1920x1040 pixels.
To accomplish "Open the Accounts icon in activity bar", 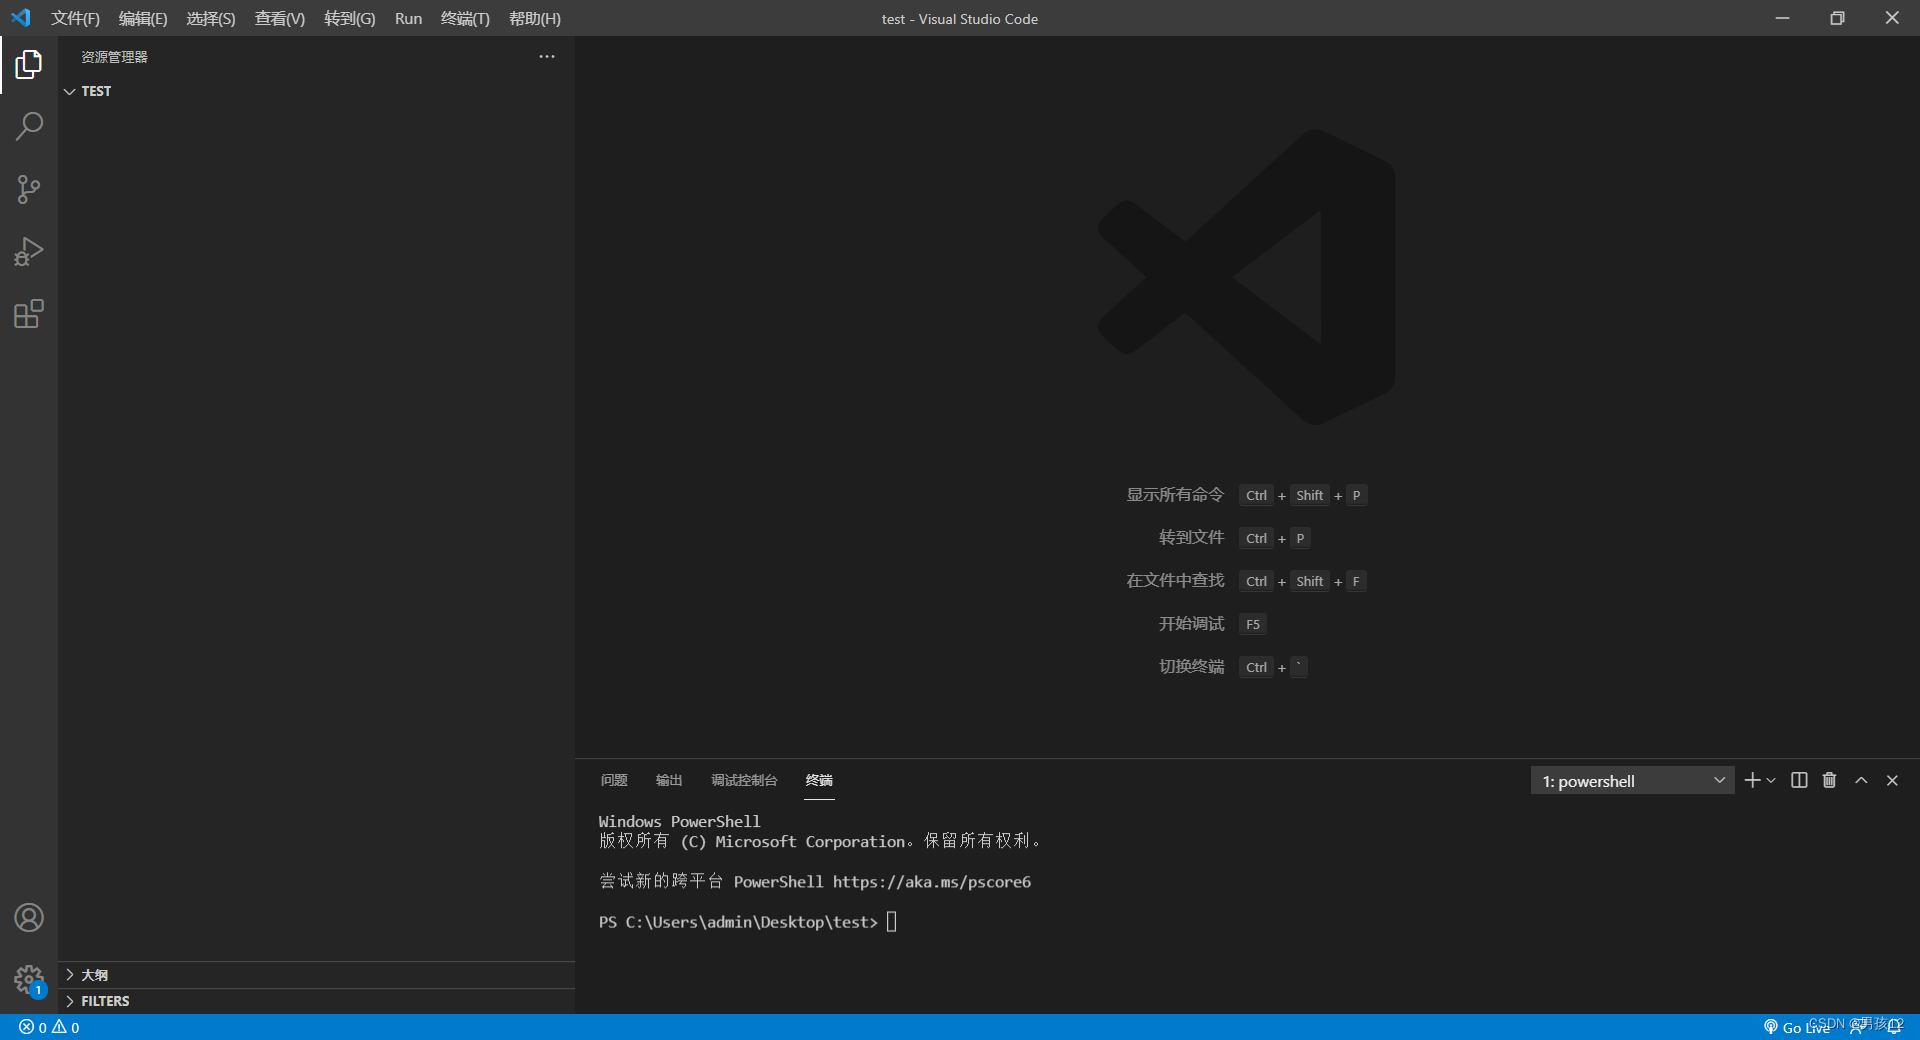I will tap(29, 917).
